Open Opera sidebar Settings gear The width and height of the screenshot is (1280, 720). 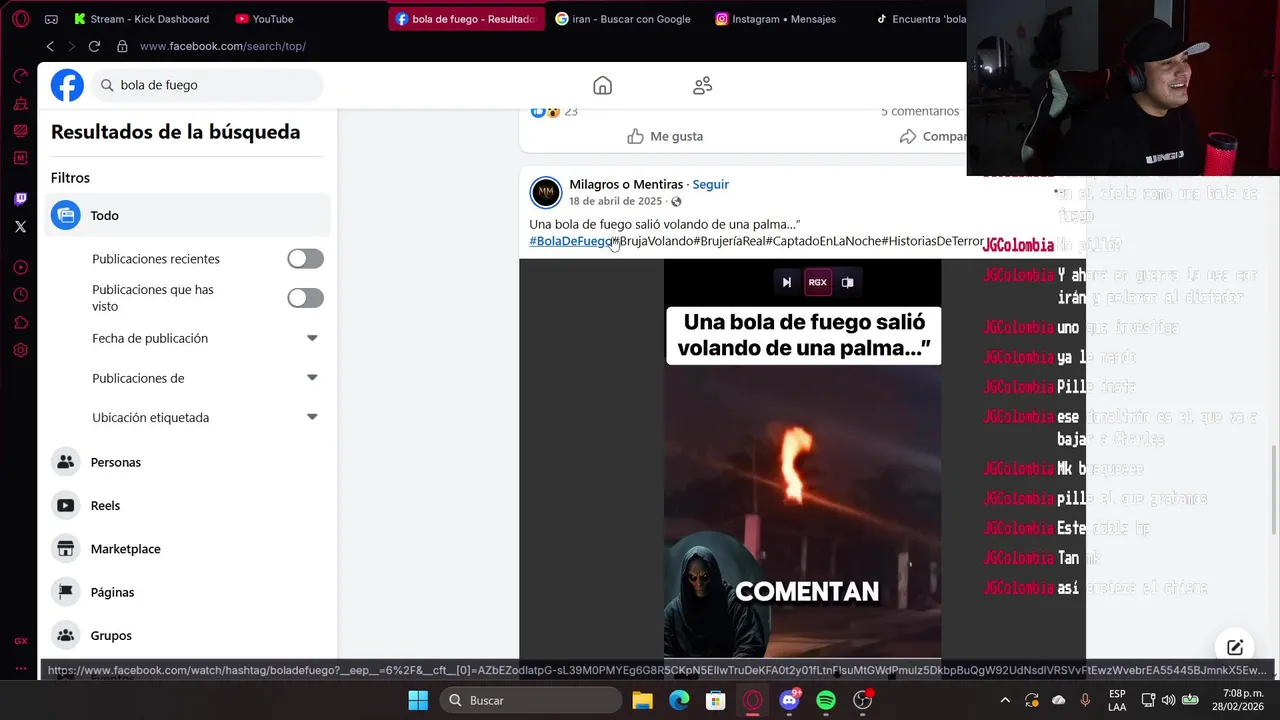pos(20,350)
